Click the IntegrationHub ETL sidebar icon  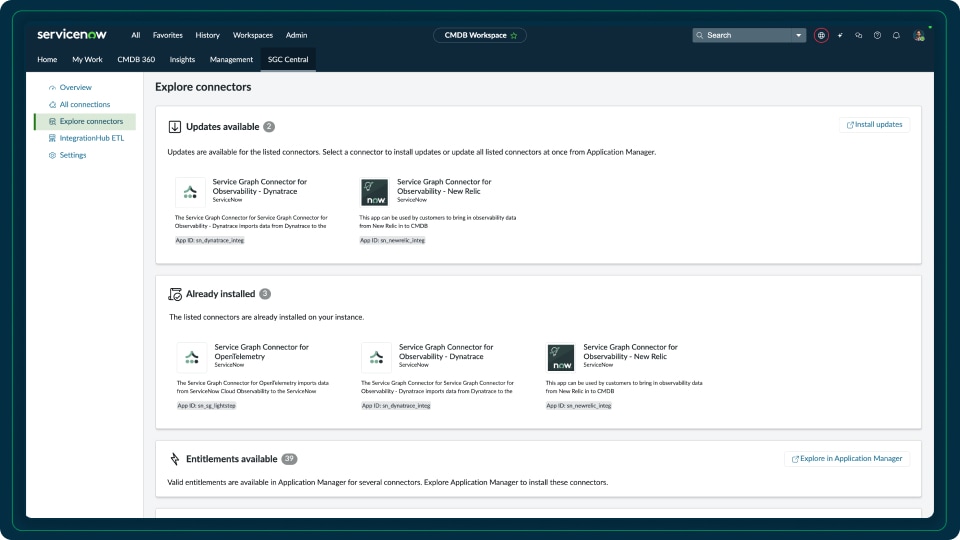coord(52,138)
